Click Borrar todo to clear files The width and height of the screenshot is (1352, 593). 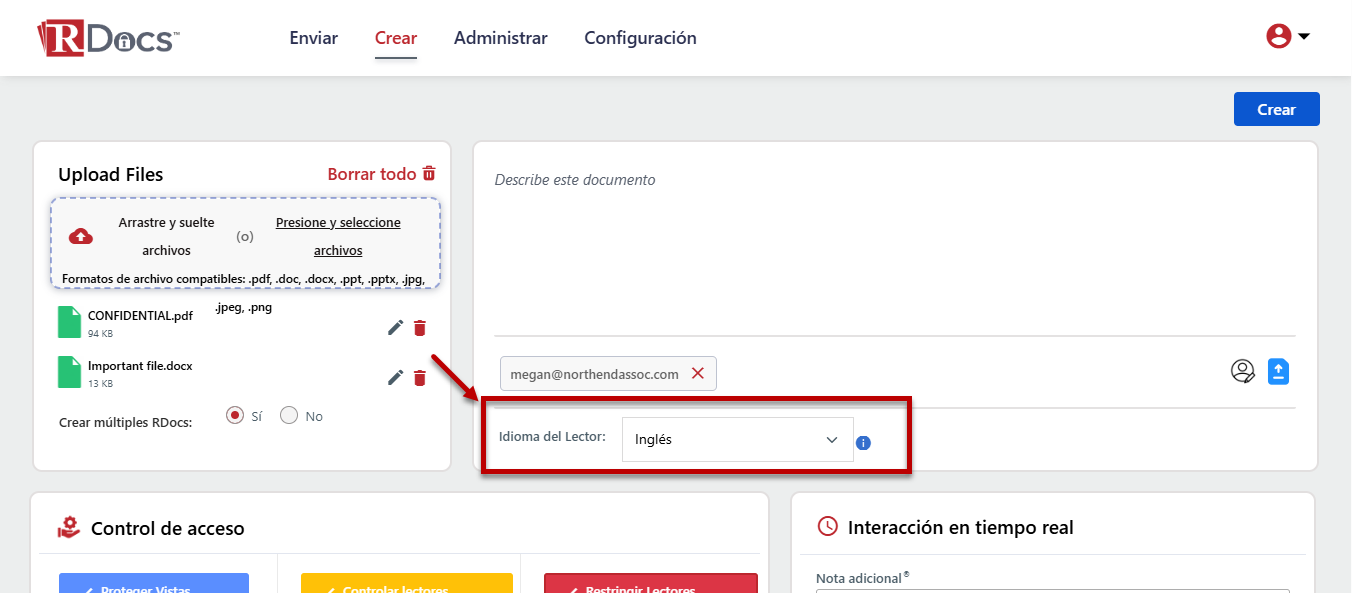tap(381, 174)
